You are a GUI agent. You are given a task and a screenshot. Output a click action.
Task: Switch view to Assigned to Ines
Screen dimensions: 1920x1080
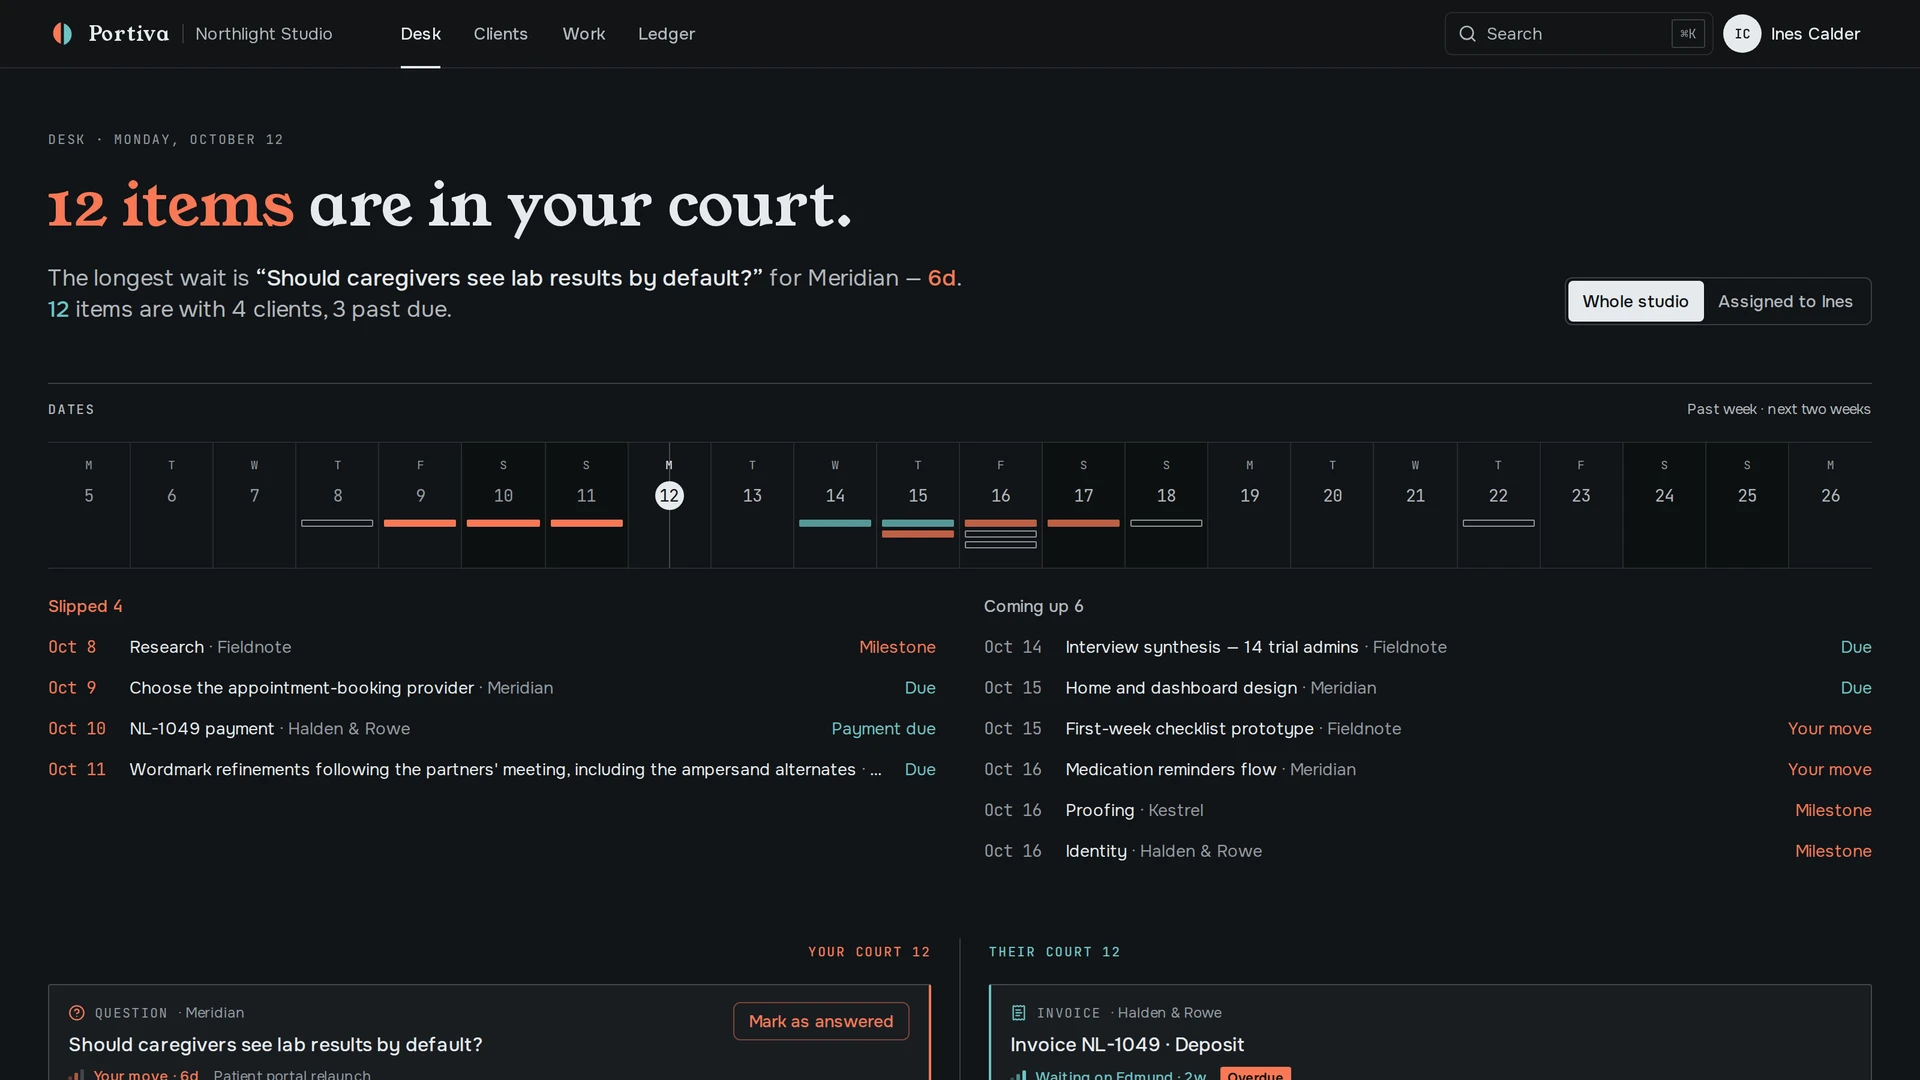tap(1785, 301)
